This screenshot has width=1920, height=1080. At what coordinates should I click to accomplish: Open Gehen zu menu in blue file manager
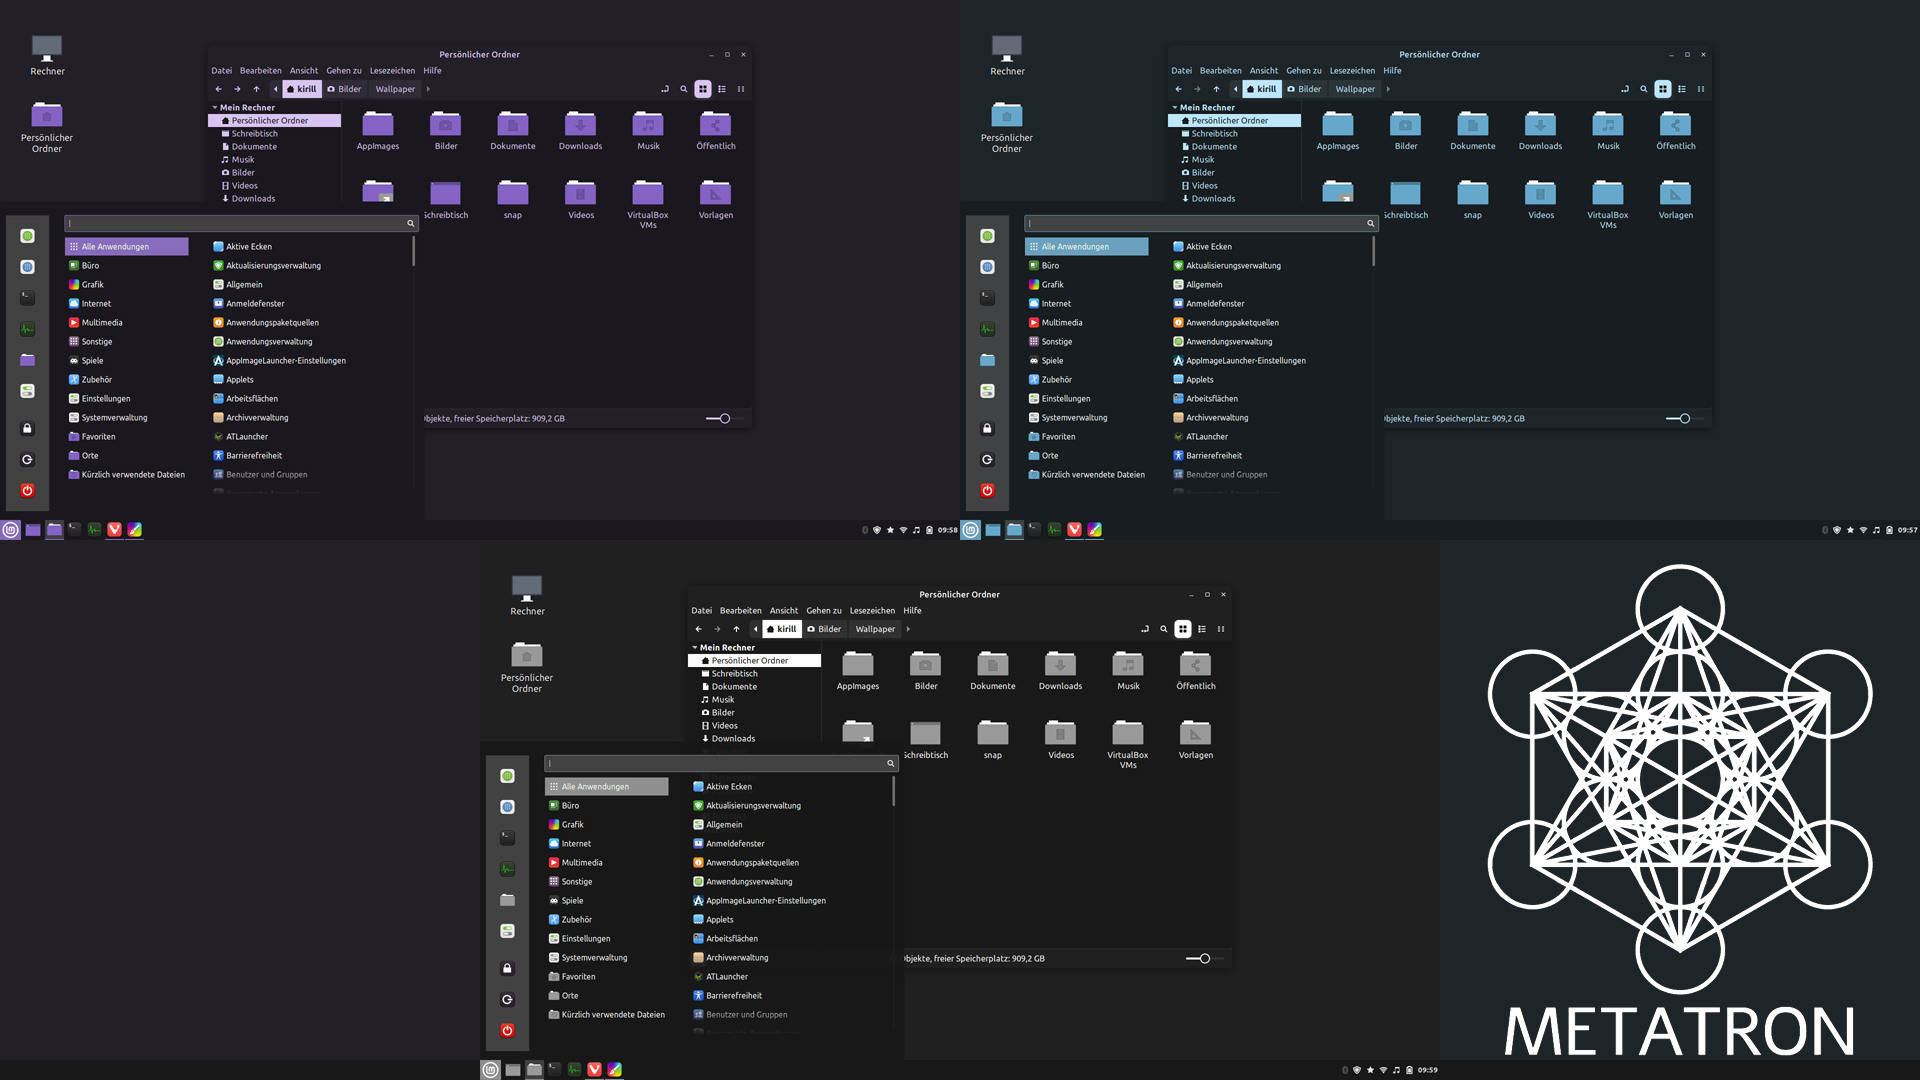pyautogui.click(x=1304, y=71)
